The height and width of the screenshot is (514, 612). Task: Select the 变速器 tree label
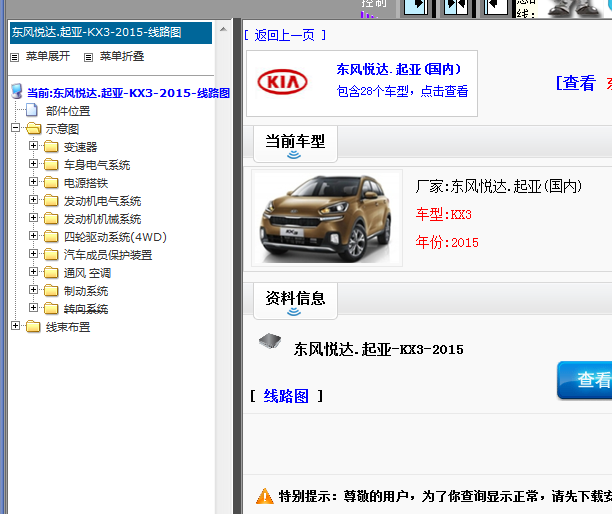(x=80, y=147)
